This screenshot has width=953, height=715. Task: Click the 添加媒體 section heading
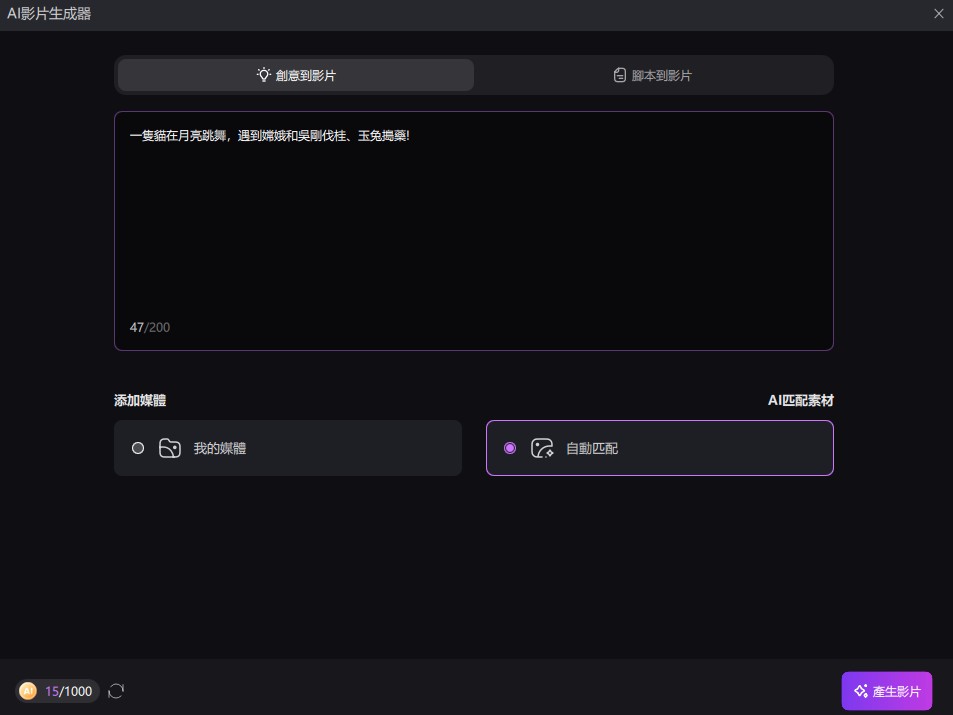click(140, 400)
